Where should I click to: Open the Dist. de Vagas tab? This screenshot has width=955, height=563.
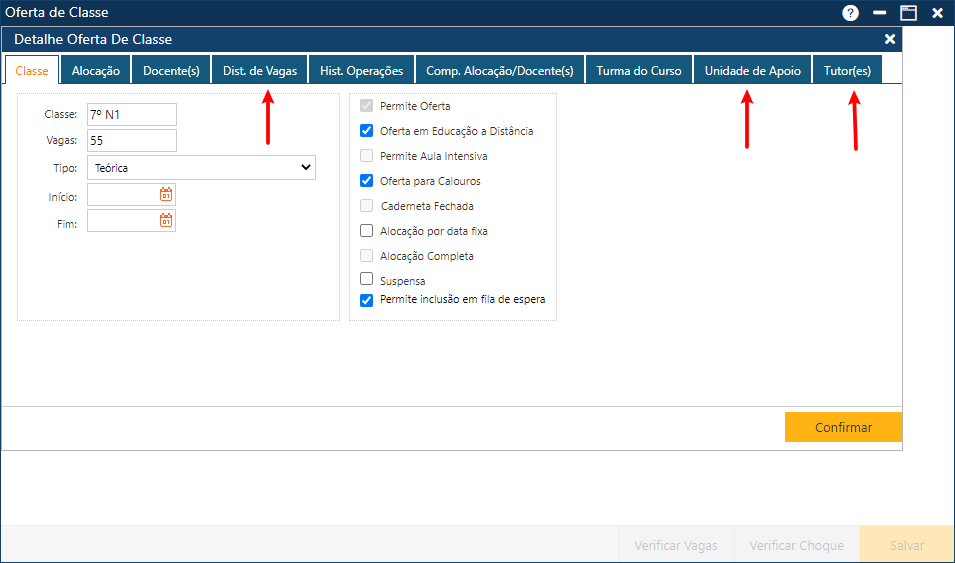coord(259,71)
